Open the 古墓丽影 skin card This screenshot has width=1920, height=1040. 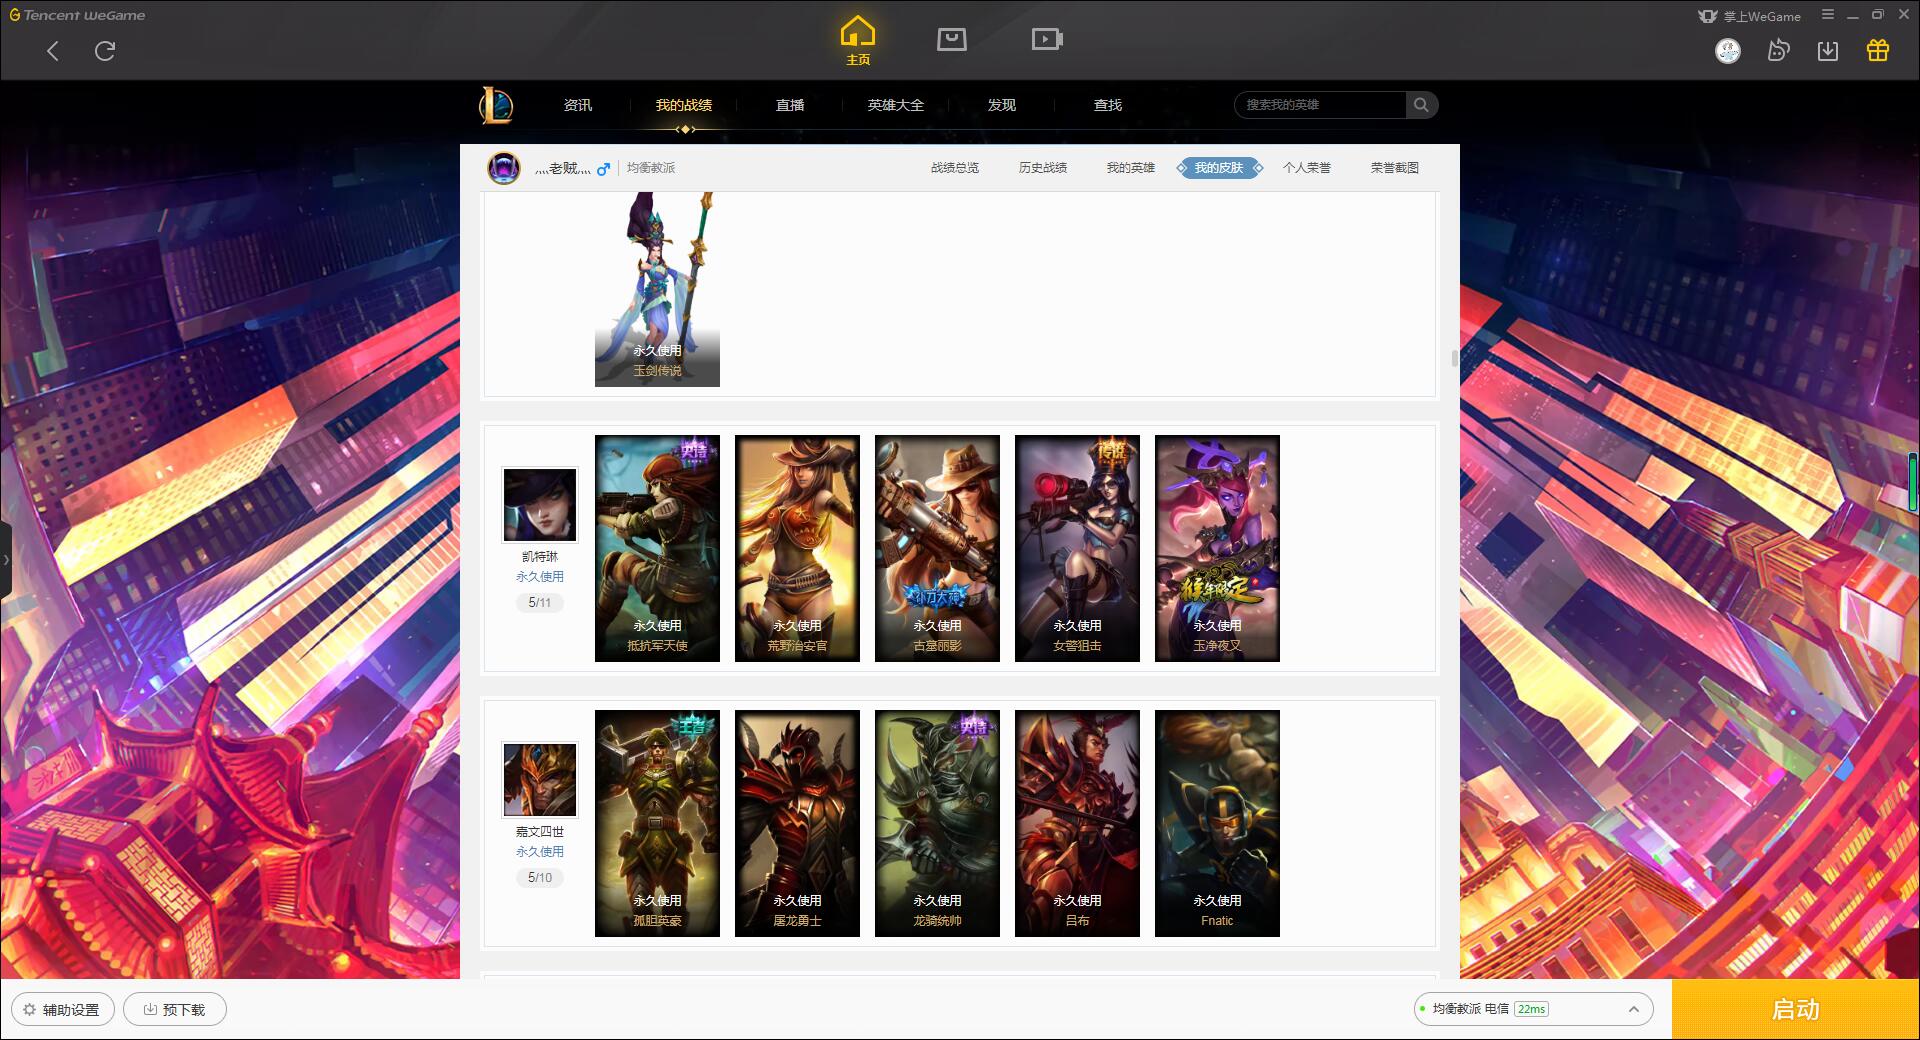pyautogui.click(x=937, y=548)
